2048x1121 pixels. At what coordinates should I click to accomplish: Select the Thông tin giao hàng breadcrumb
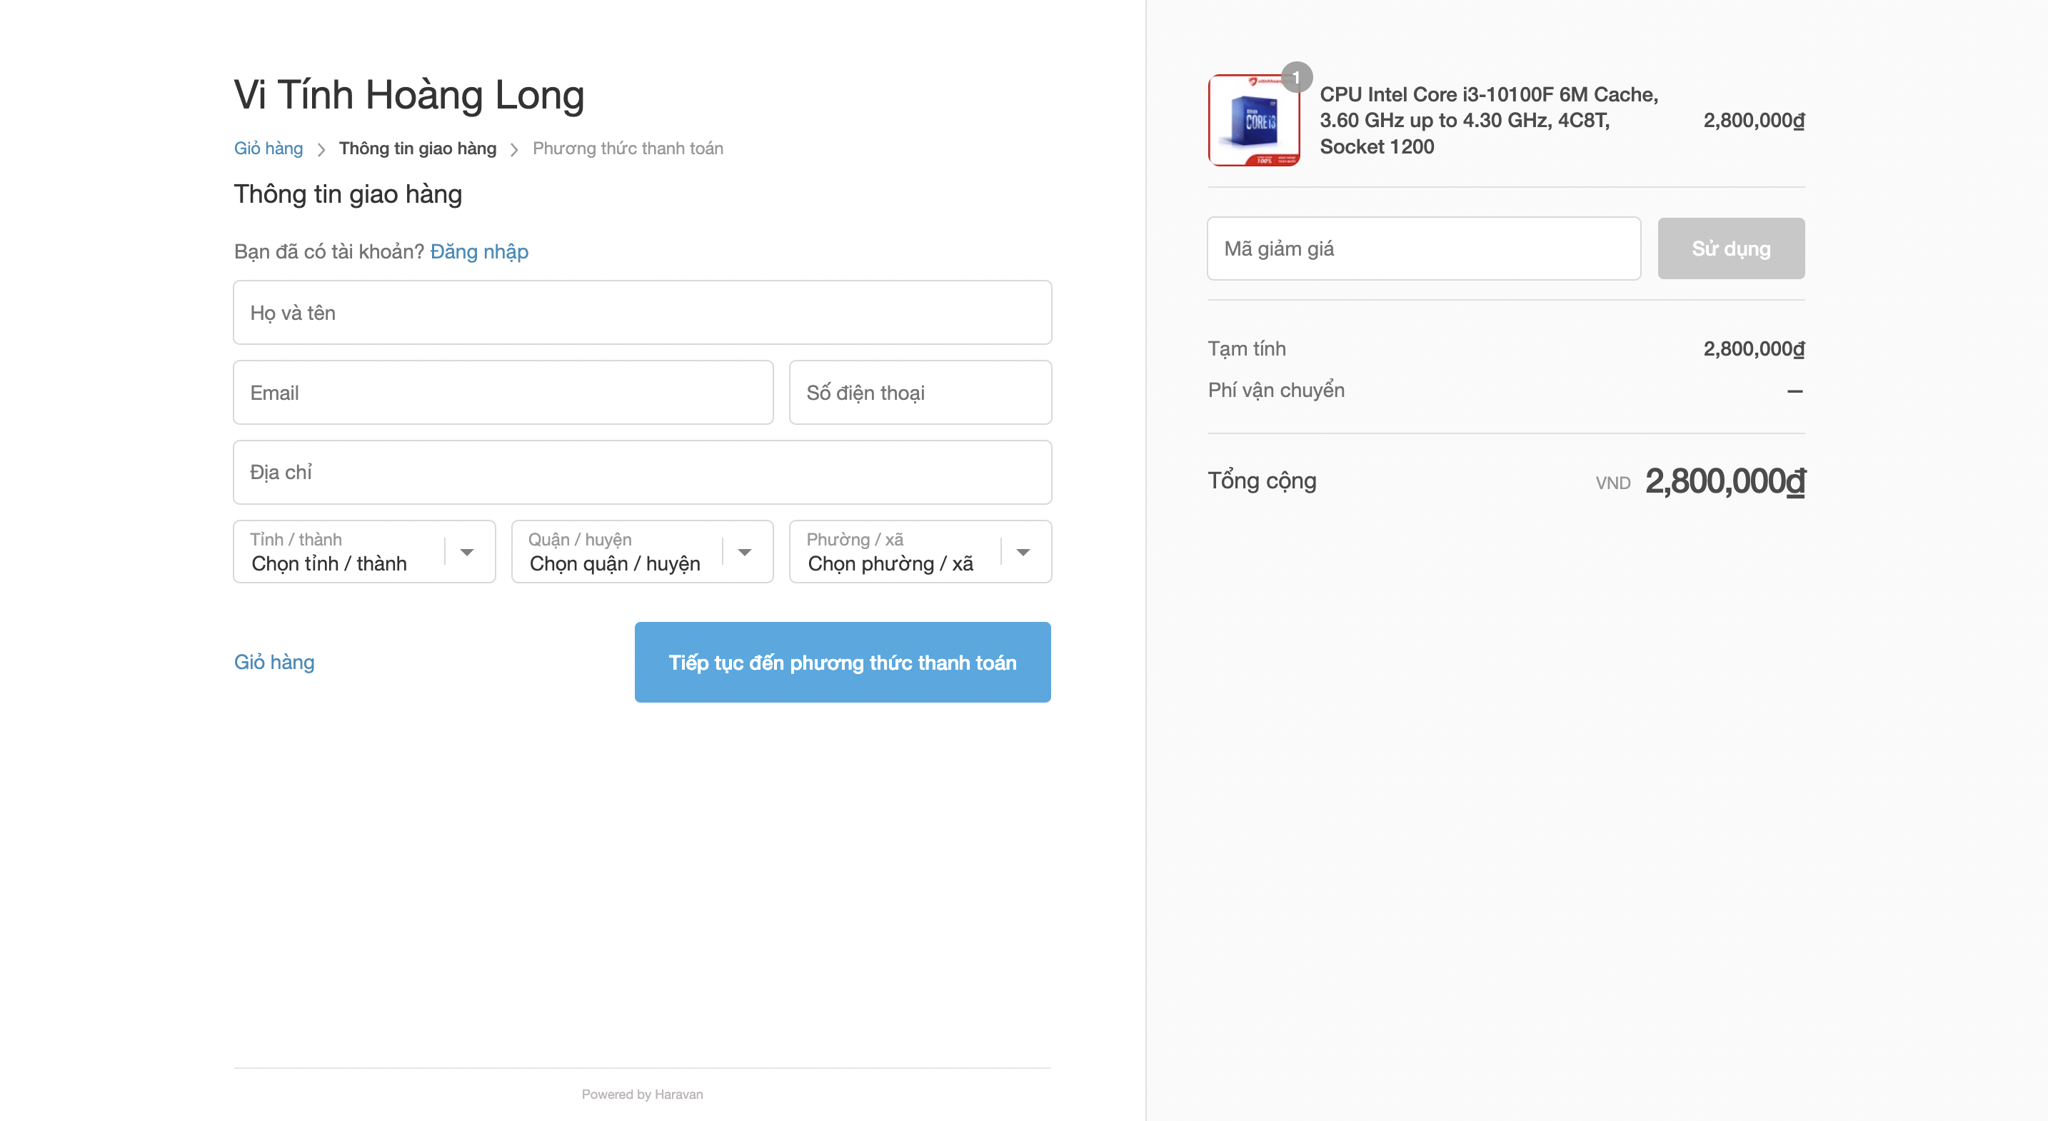(417, 148)
